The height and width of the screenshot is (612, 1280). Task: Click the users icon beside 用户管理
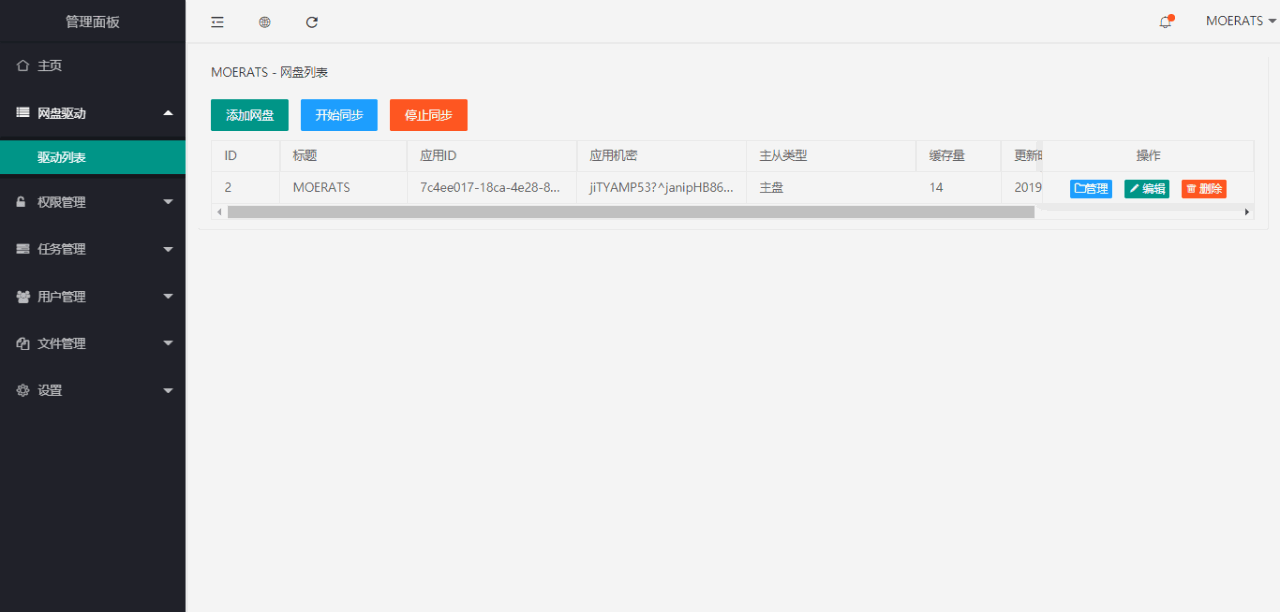pos(23,297)
